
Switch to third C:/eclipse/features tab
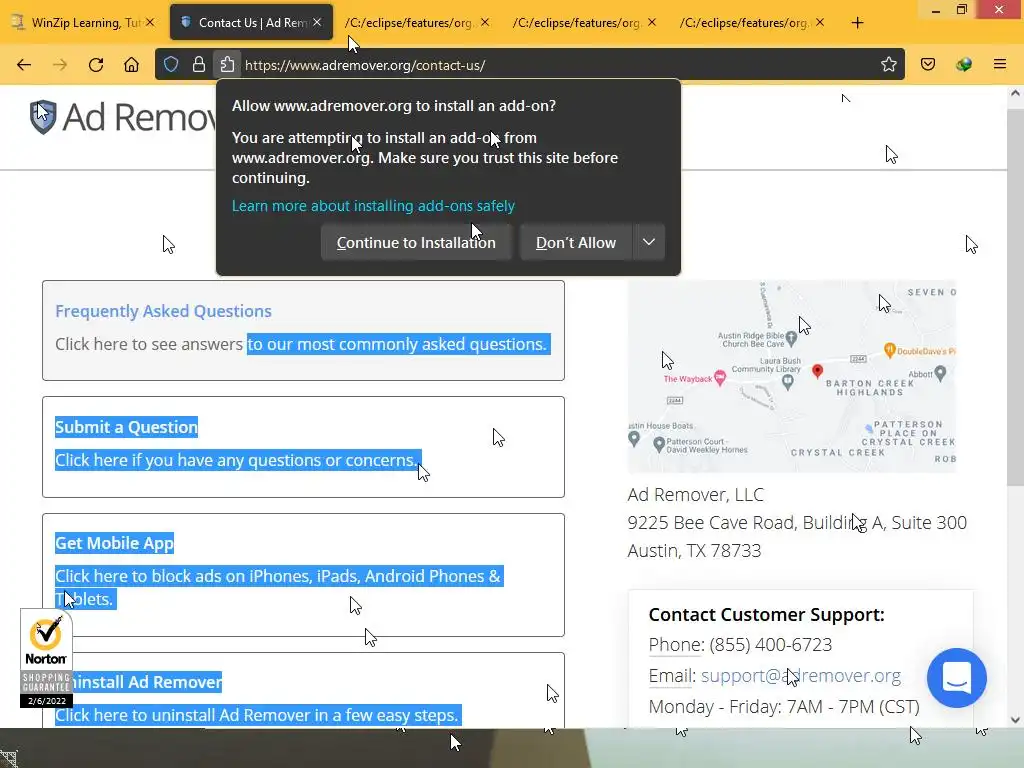(x=751, y=22)
